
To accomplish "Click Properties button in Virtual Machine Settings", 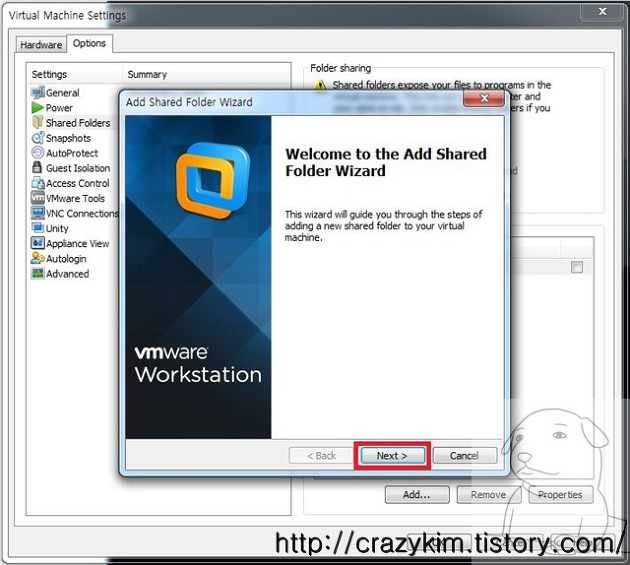I will (560, 495).
